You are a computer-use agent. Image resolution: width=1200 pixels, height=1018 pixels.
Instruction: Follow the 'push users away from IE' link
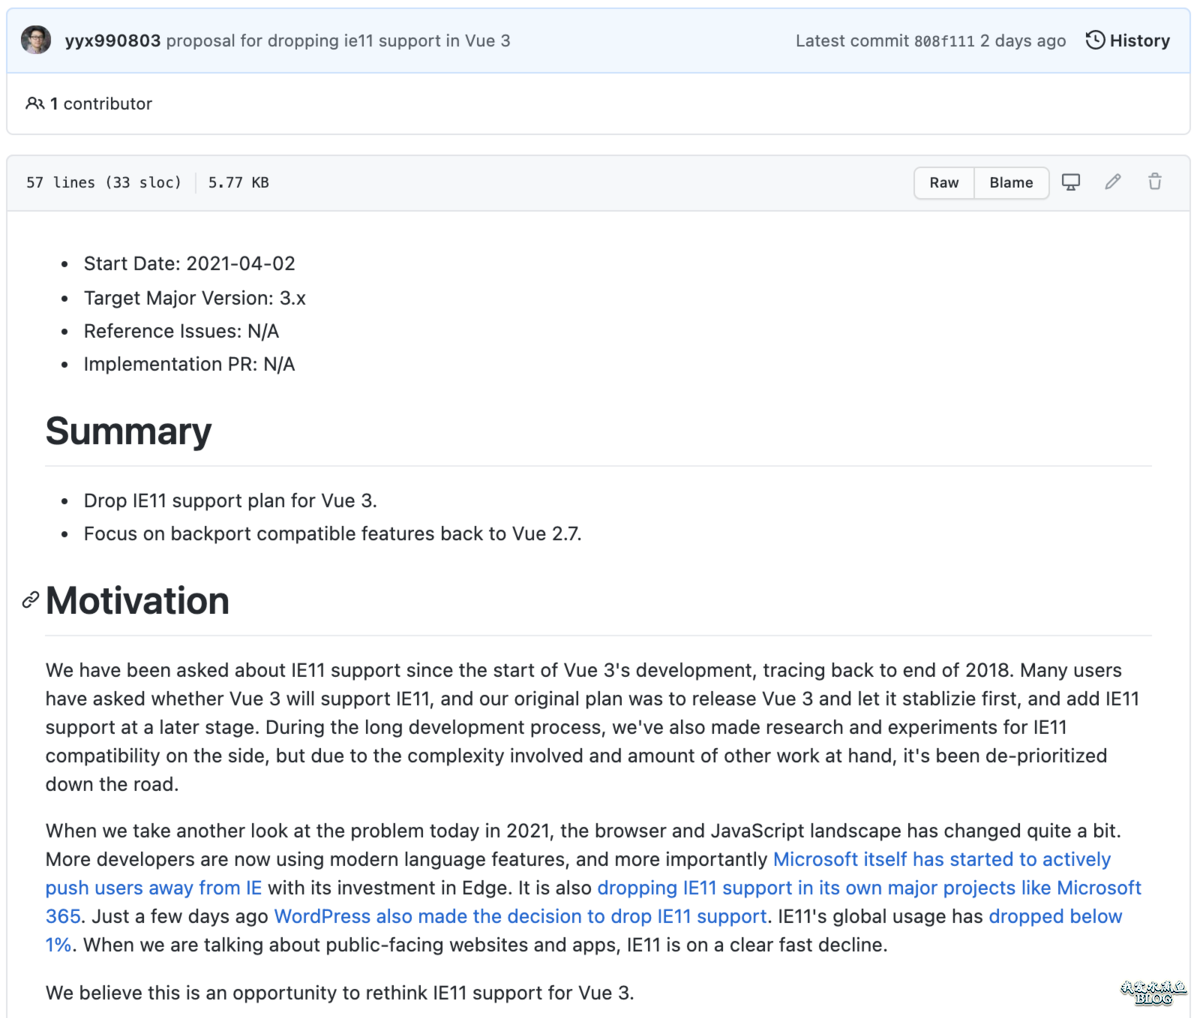click(153, 888)
